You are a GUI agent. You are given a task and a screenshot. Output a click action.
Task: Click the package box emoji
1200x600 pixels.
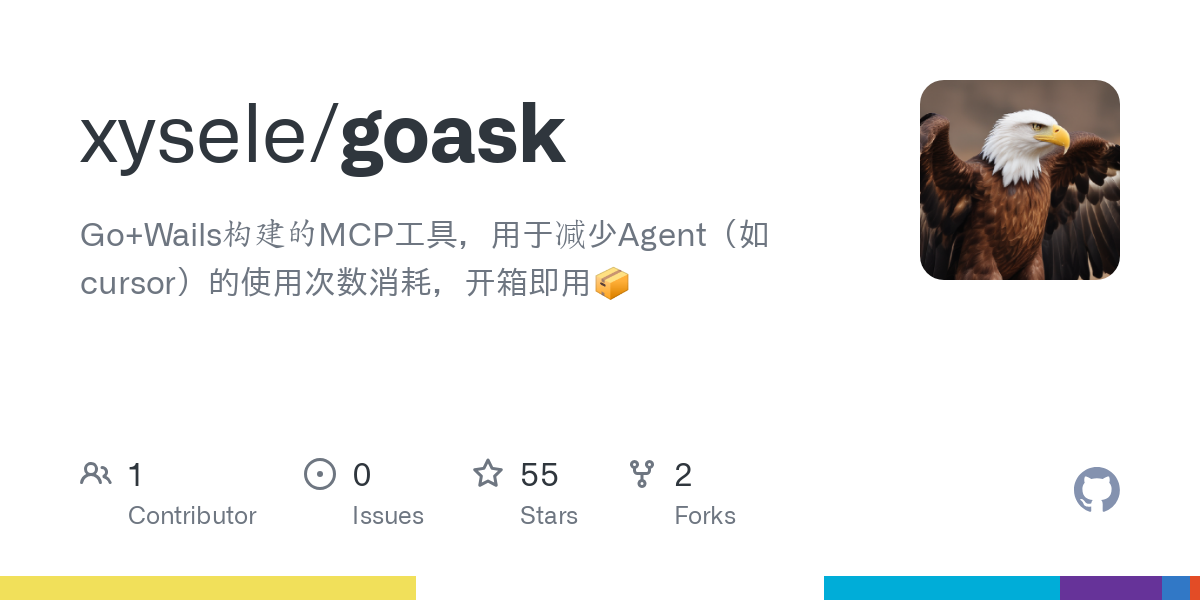coord(612,284)
